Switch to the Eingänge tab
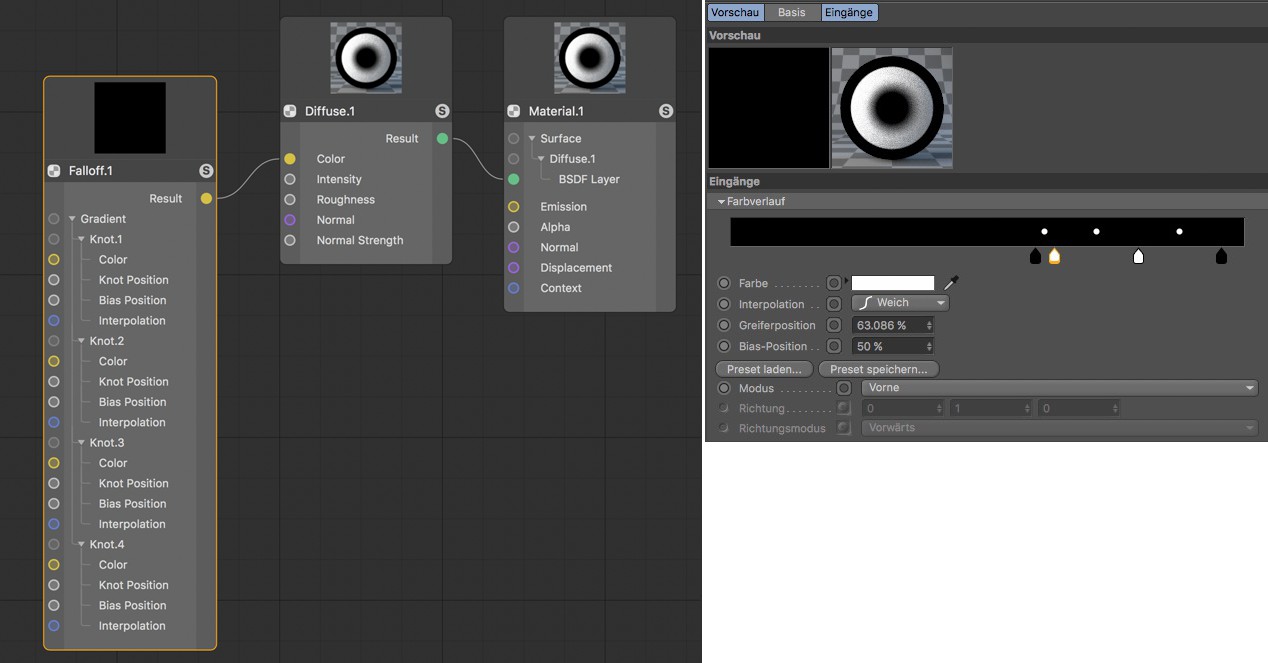The width and height of the screenshot is (1268, 663). point(849,13)
